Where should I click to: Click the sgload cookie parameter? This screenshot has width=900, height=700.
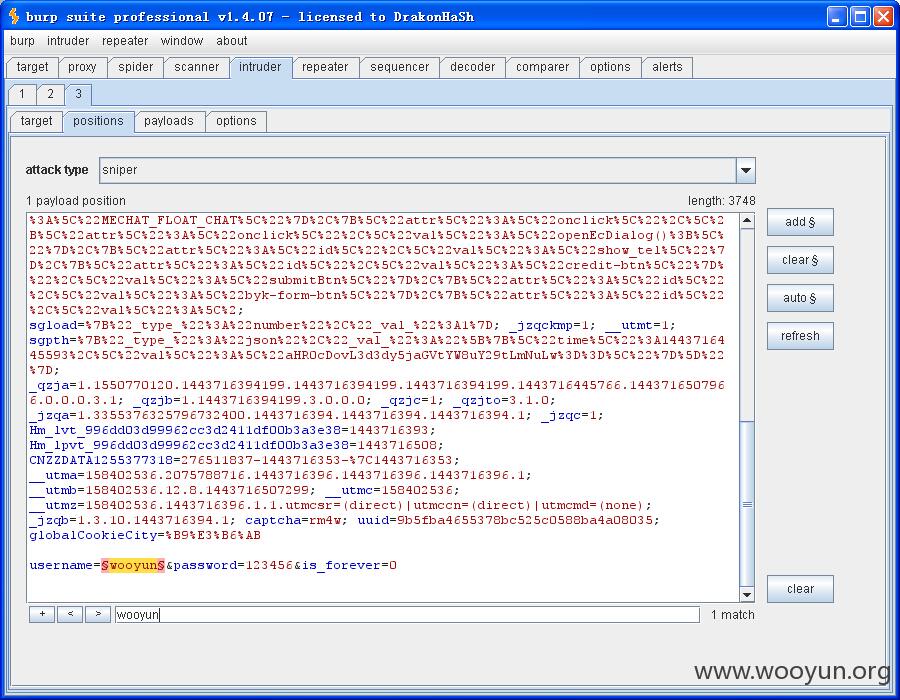265,325
